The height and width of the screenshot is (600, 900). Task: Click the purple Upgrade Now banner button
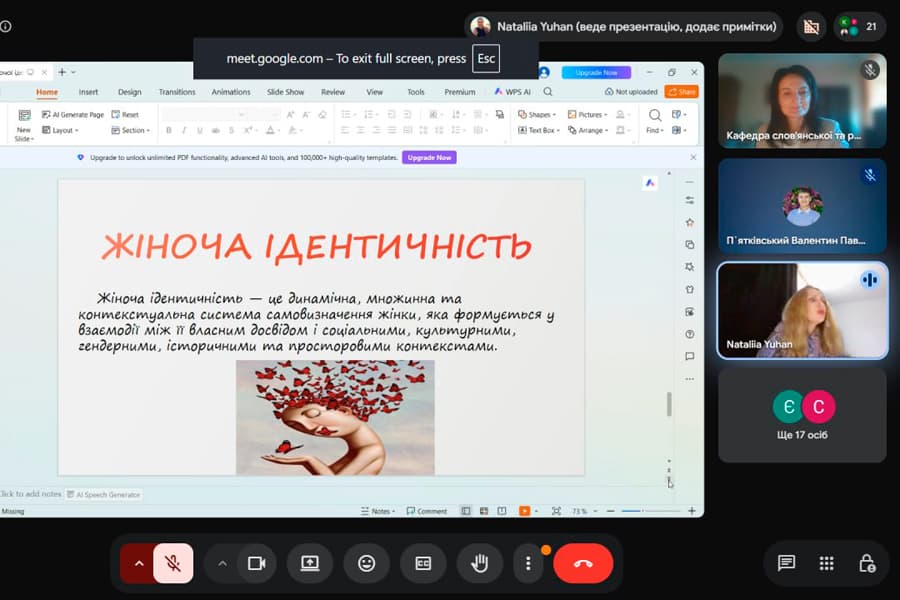[x=429, y=157]
